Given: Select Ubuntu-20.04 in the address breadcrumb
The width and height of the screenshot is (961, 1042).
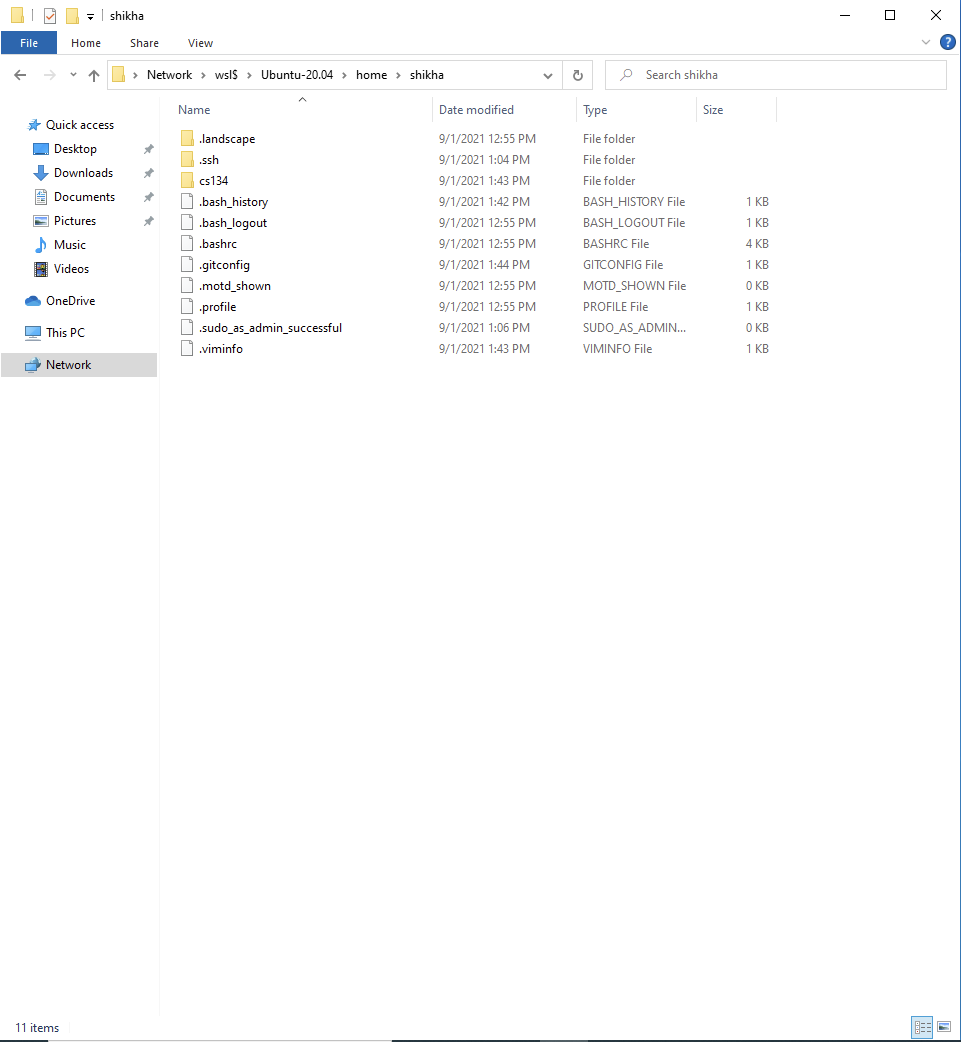Looking at the screenshot, I should (297, 75).
